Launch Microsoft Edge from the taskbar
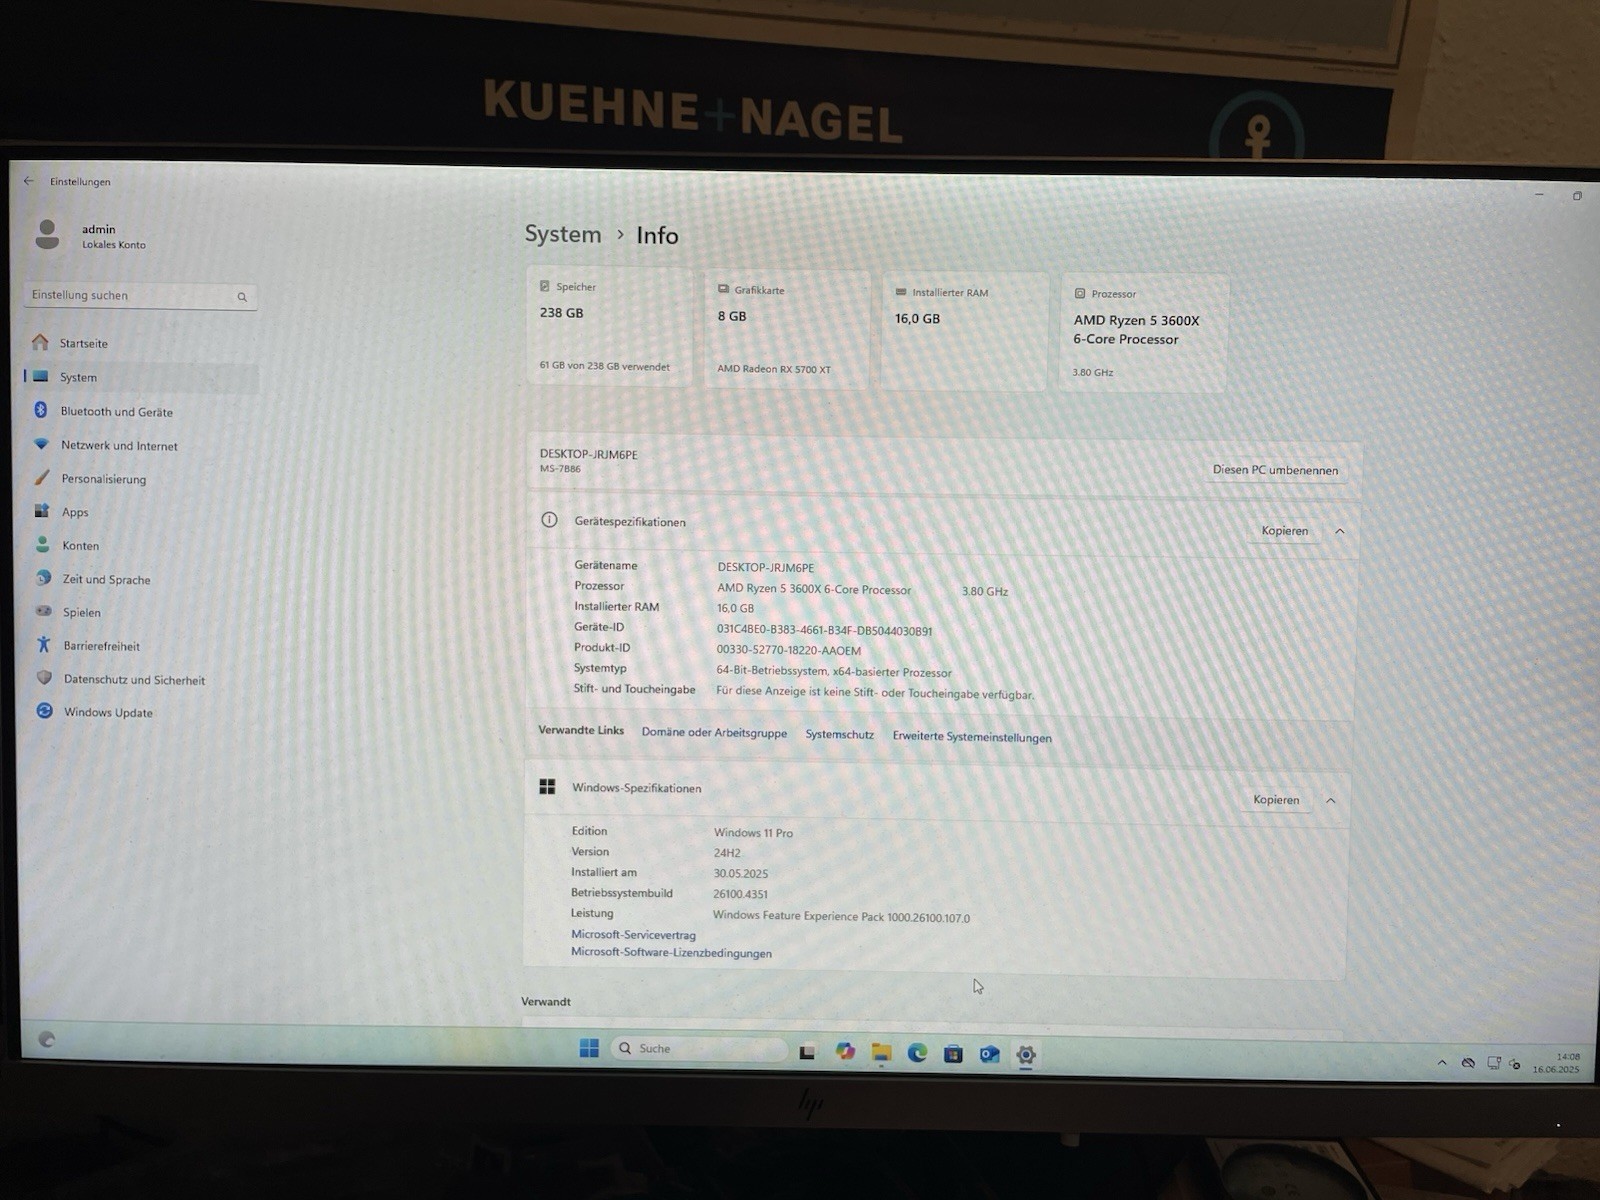The width and height of the screenshot is (1600, 1200). (917, 1053)
